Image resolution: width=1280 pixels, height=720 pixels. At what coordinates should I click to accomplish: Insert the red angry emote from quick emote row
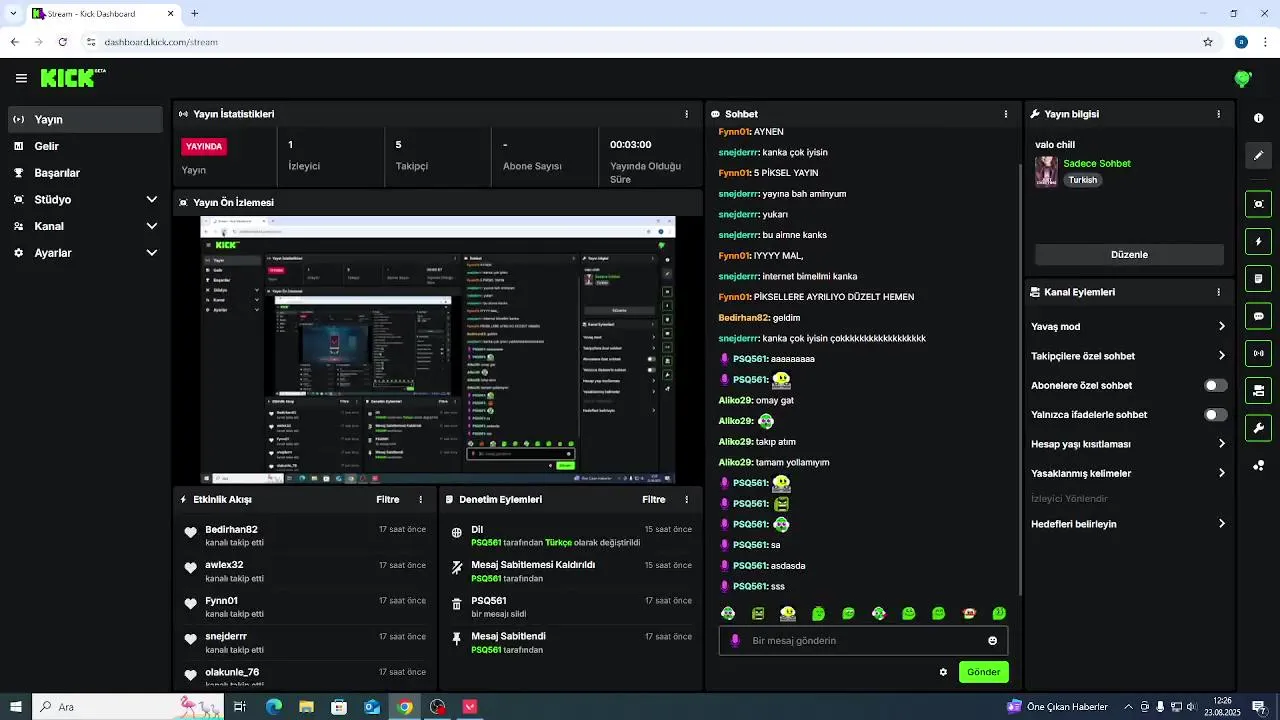[x=968, y=613]
